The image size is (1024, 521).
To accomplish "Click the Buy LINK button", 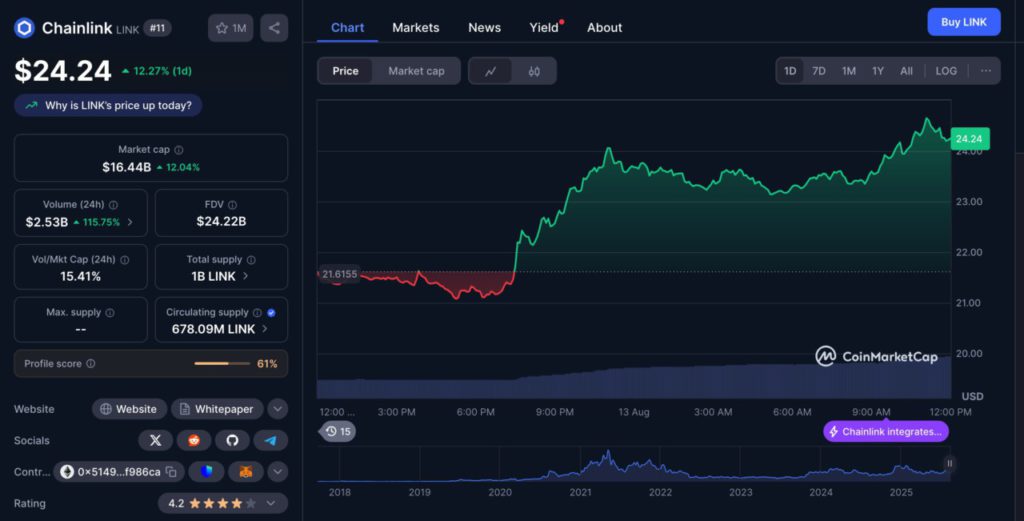I will pyautogui.click(x=963, y=22).
